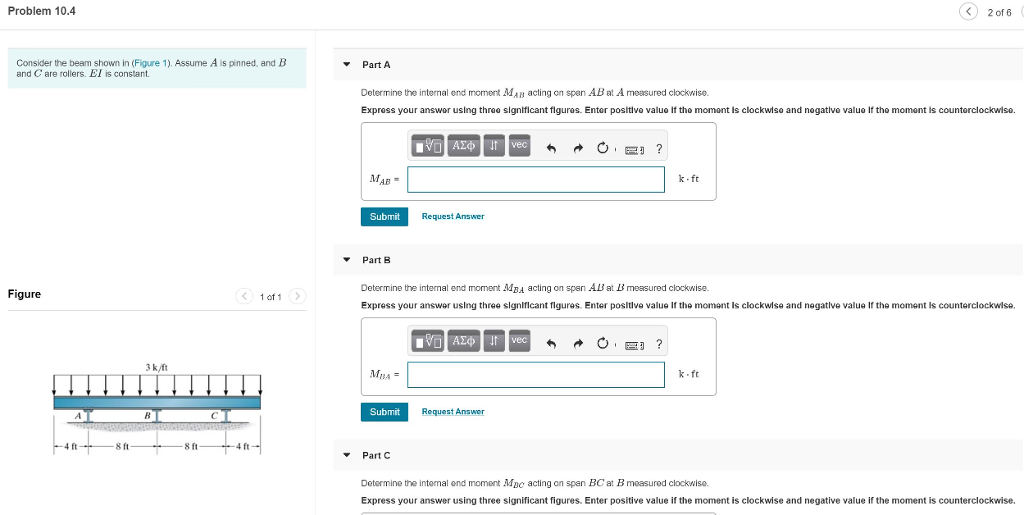1024x515 pixels.
Task: Submit the Part A answer
Action: coord(384,217)
